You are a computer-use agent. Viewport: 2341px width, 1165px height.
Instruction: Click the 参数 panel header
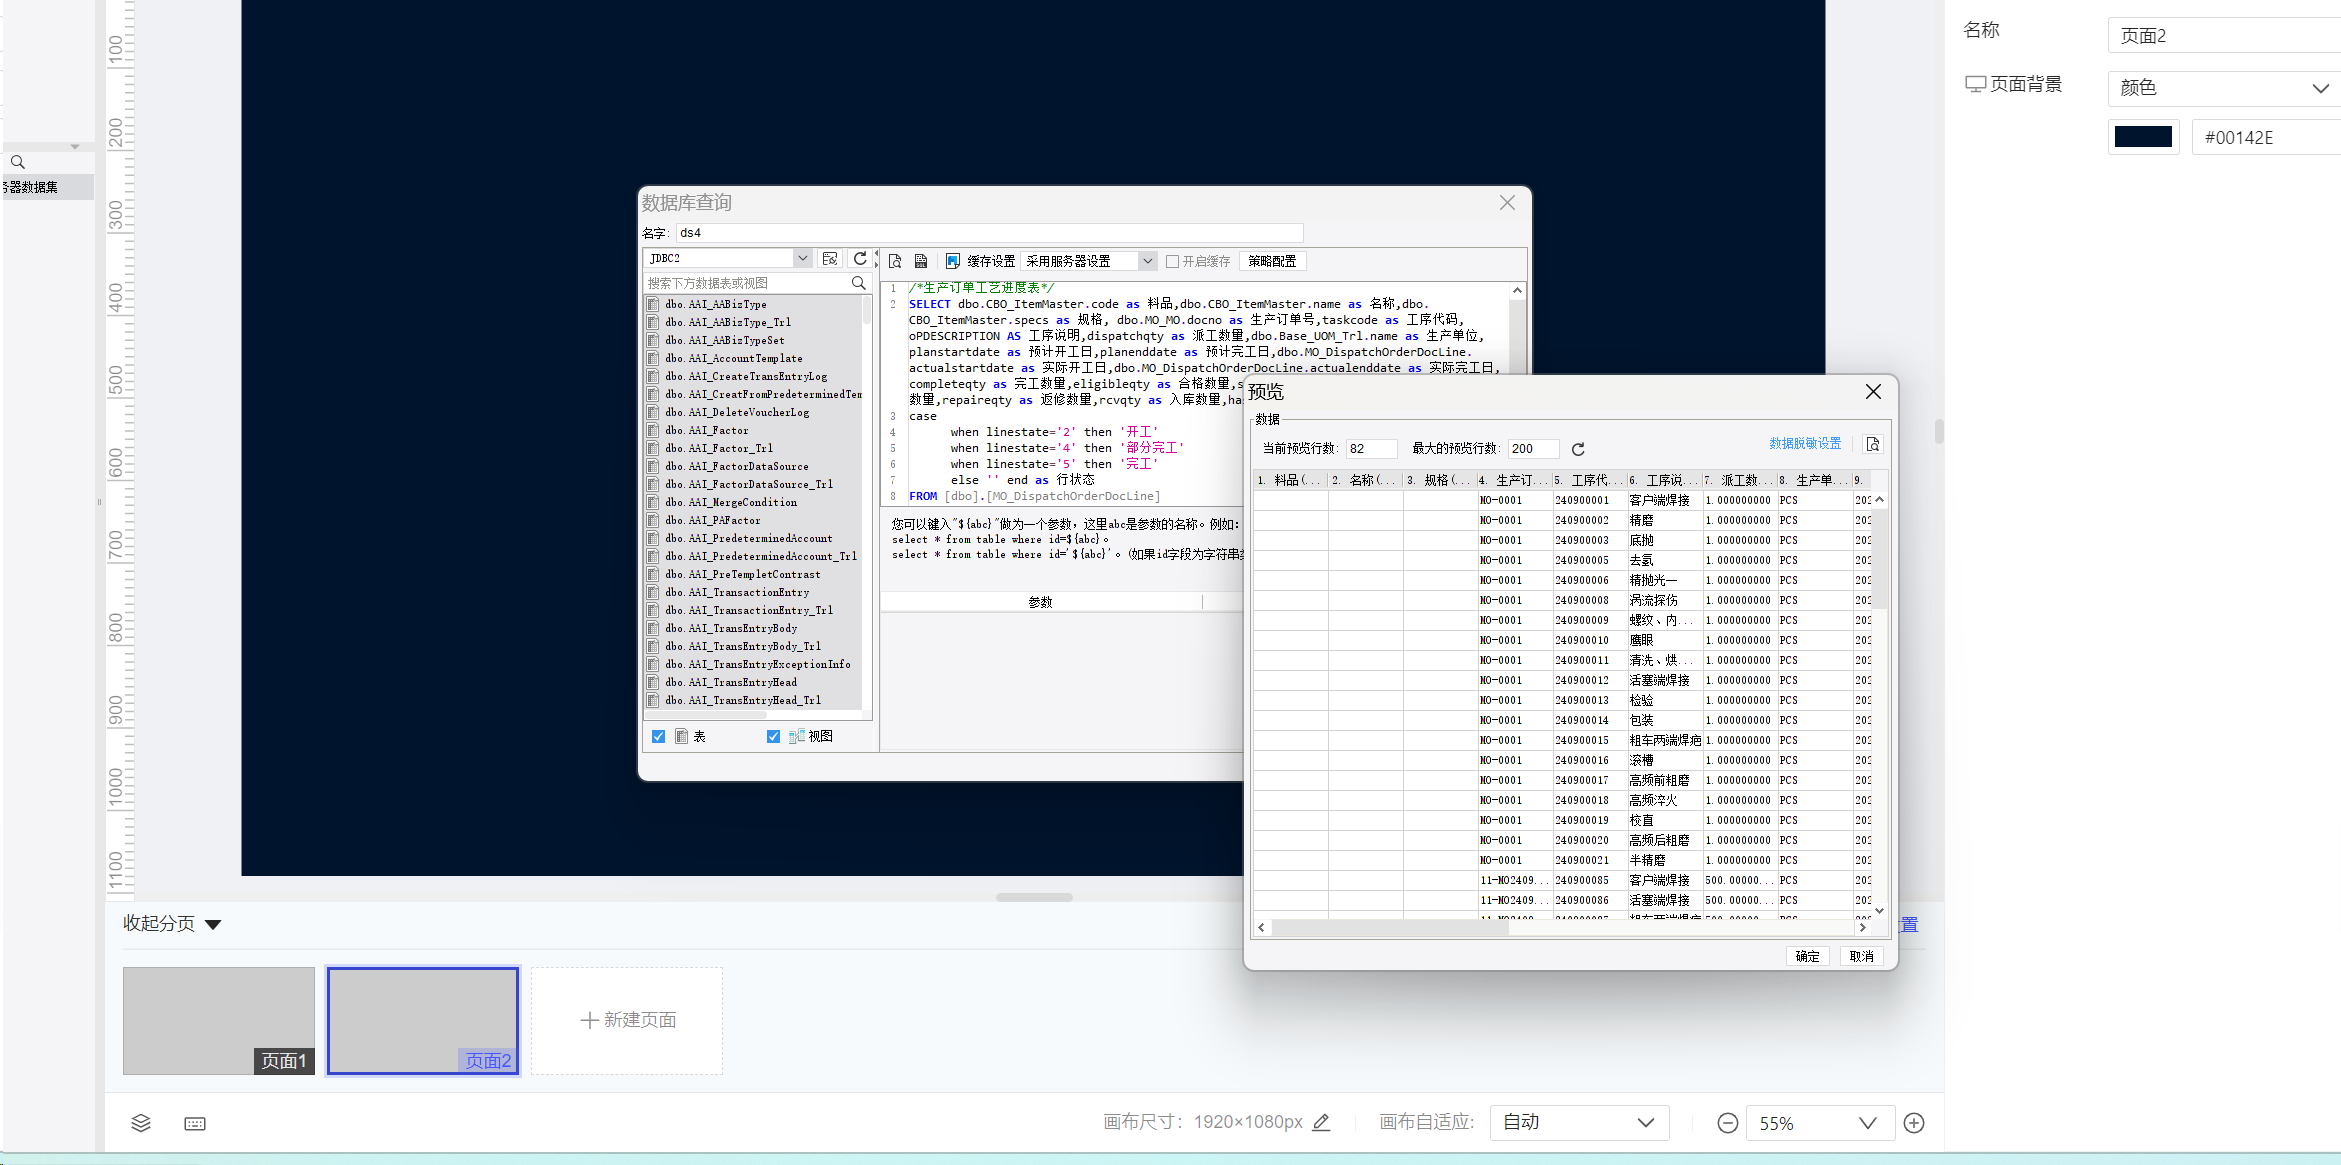(1040, 602)
